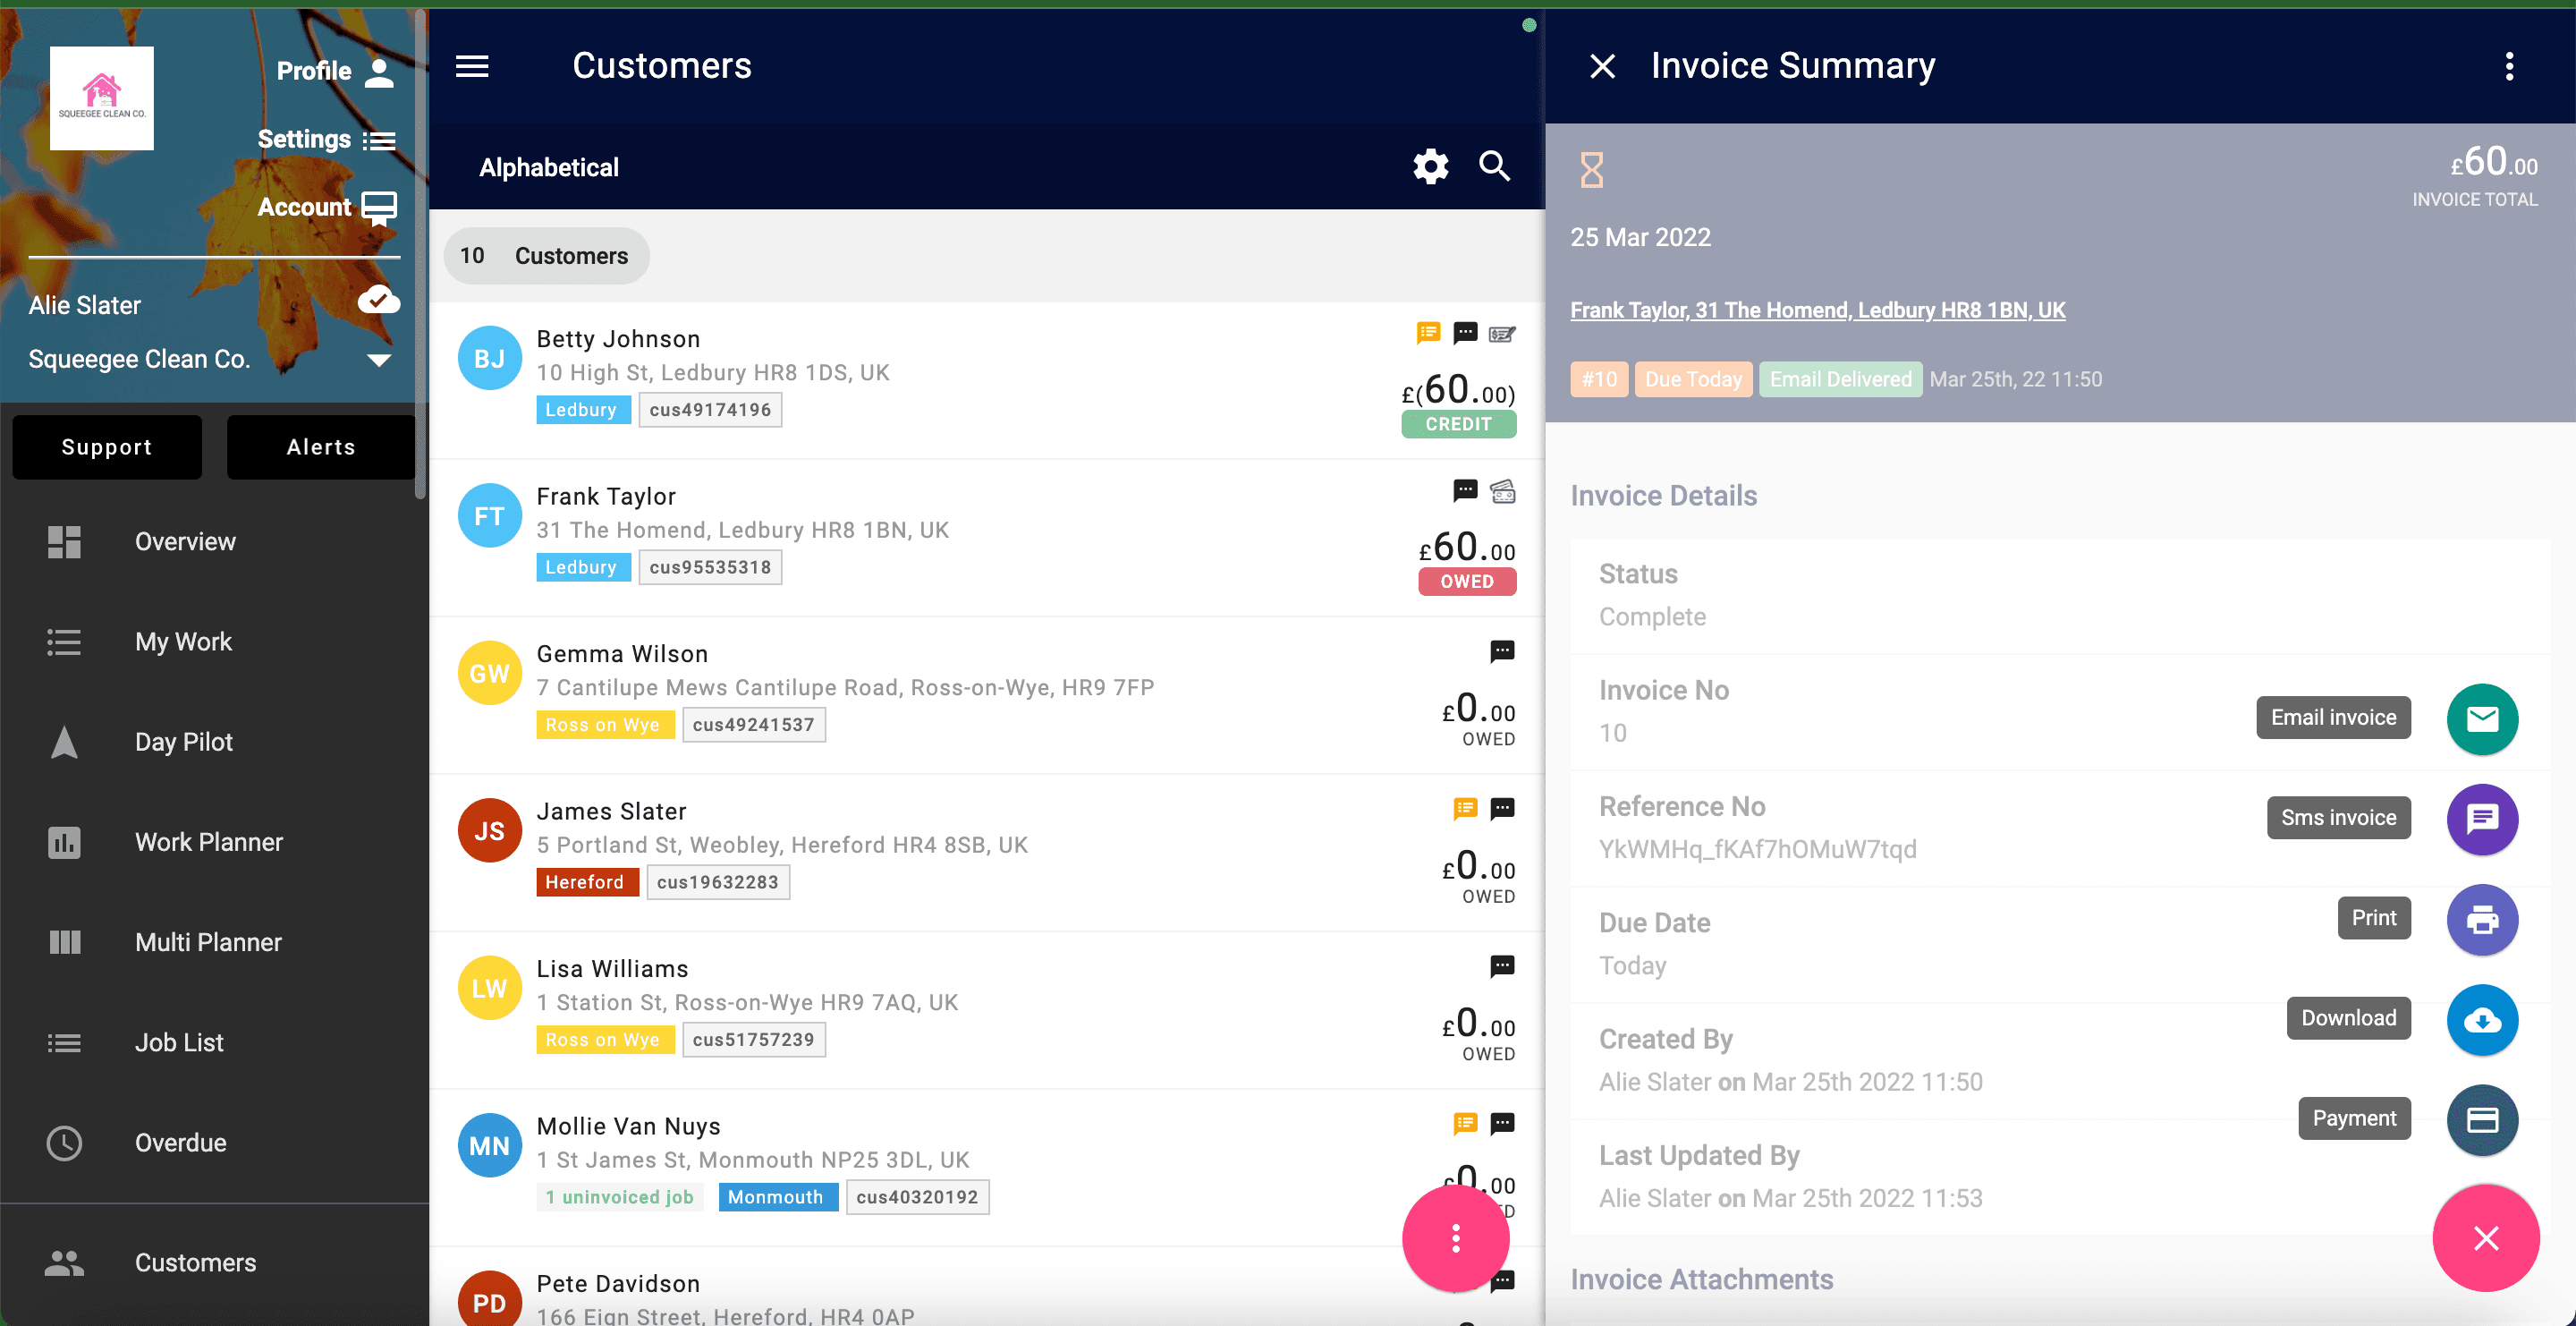The height and width of the screenshot is (1326, 2576).
Task: Expand the pink floating actions menu in customers list
Action: [1455, 1238]
